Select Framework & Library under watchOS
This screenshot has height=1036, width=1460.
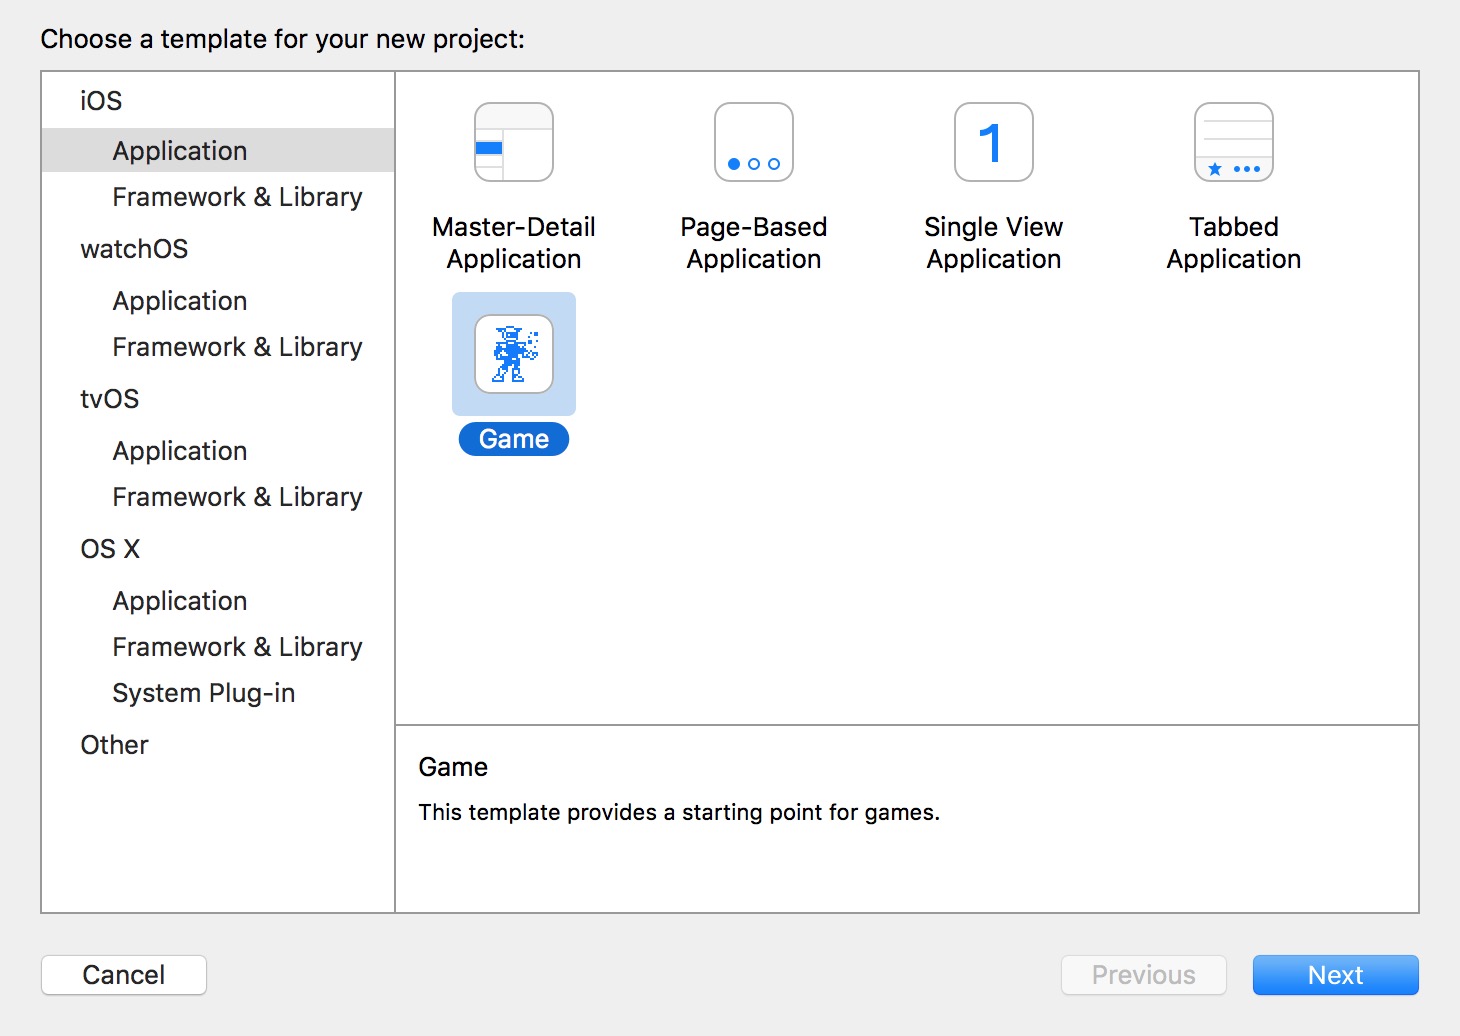(237, 347)
